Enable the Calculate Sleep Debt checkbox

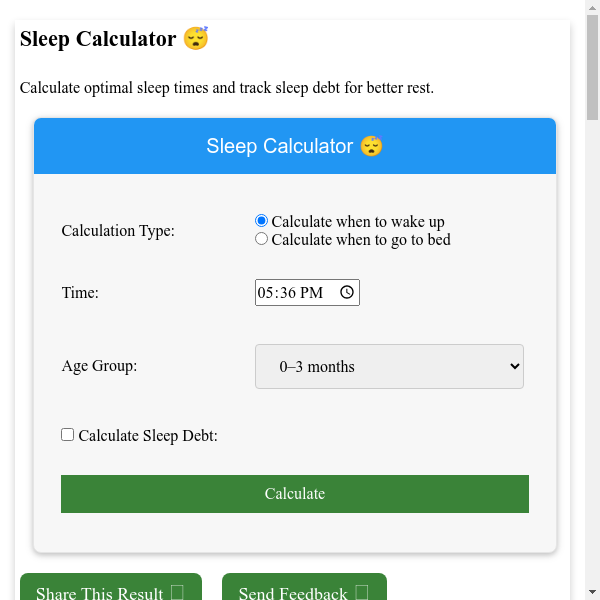(x=68, y=435)
